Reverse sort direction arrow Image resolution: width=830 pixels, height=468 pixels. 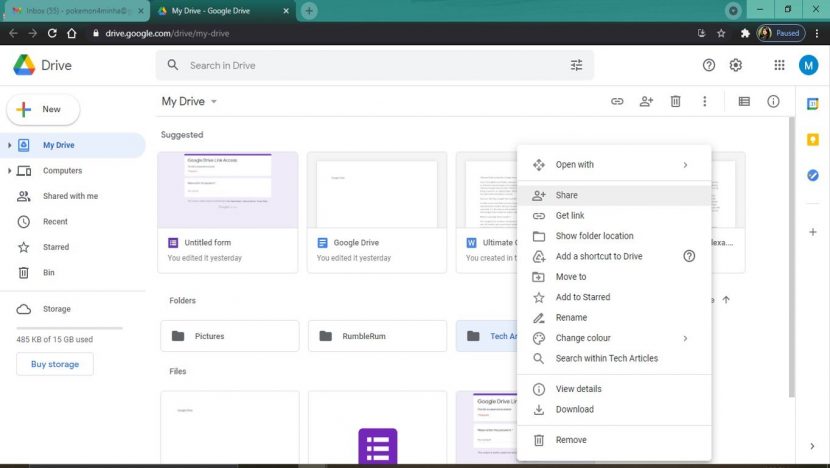pos(726,300)
